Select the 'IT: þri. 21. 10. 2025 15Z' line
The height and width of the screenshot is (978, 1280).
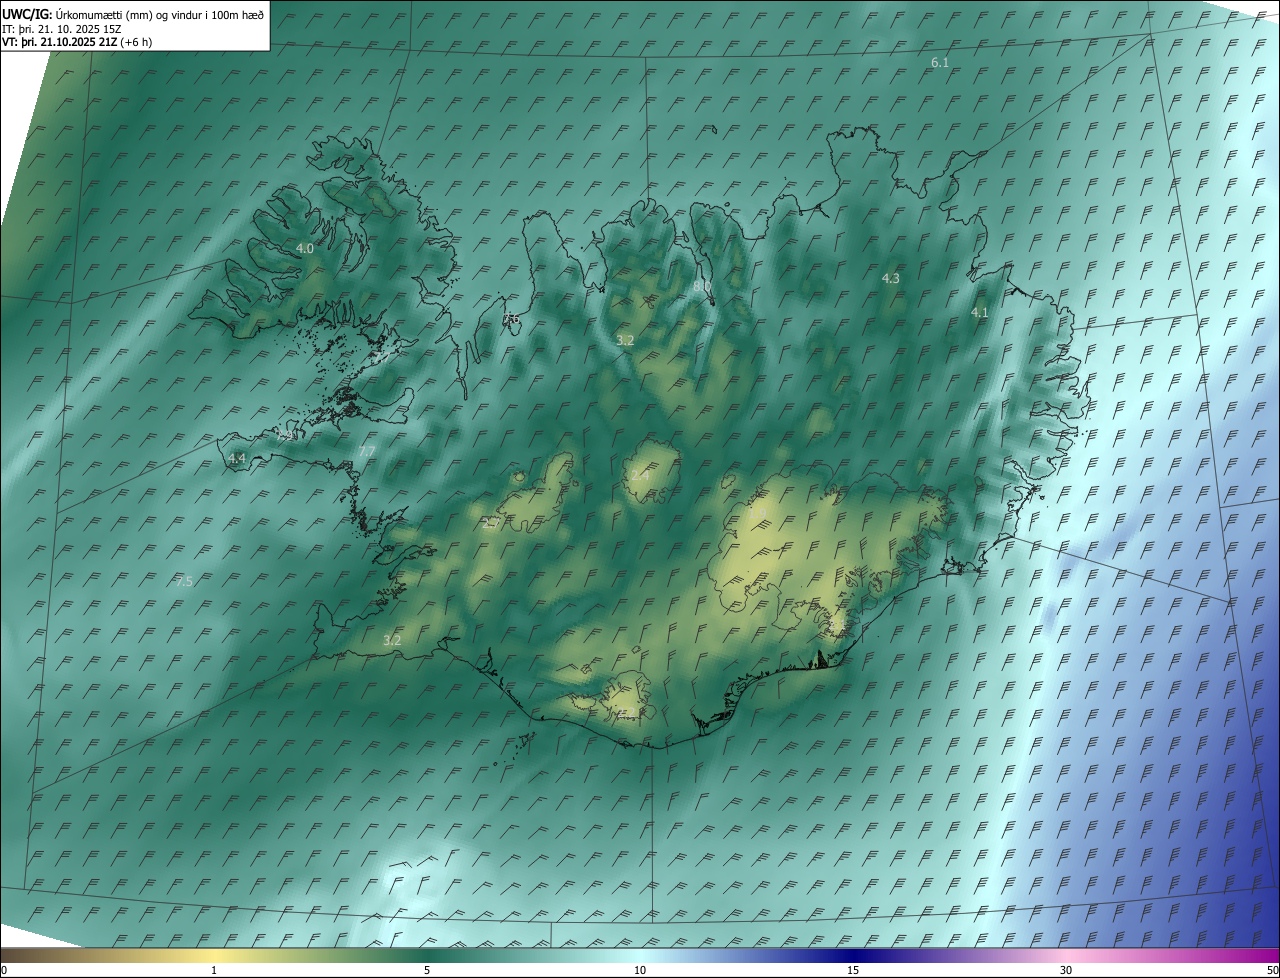tap(62, 29)
